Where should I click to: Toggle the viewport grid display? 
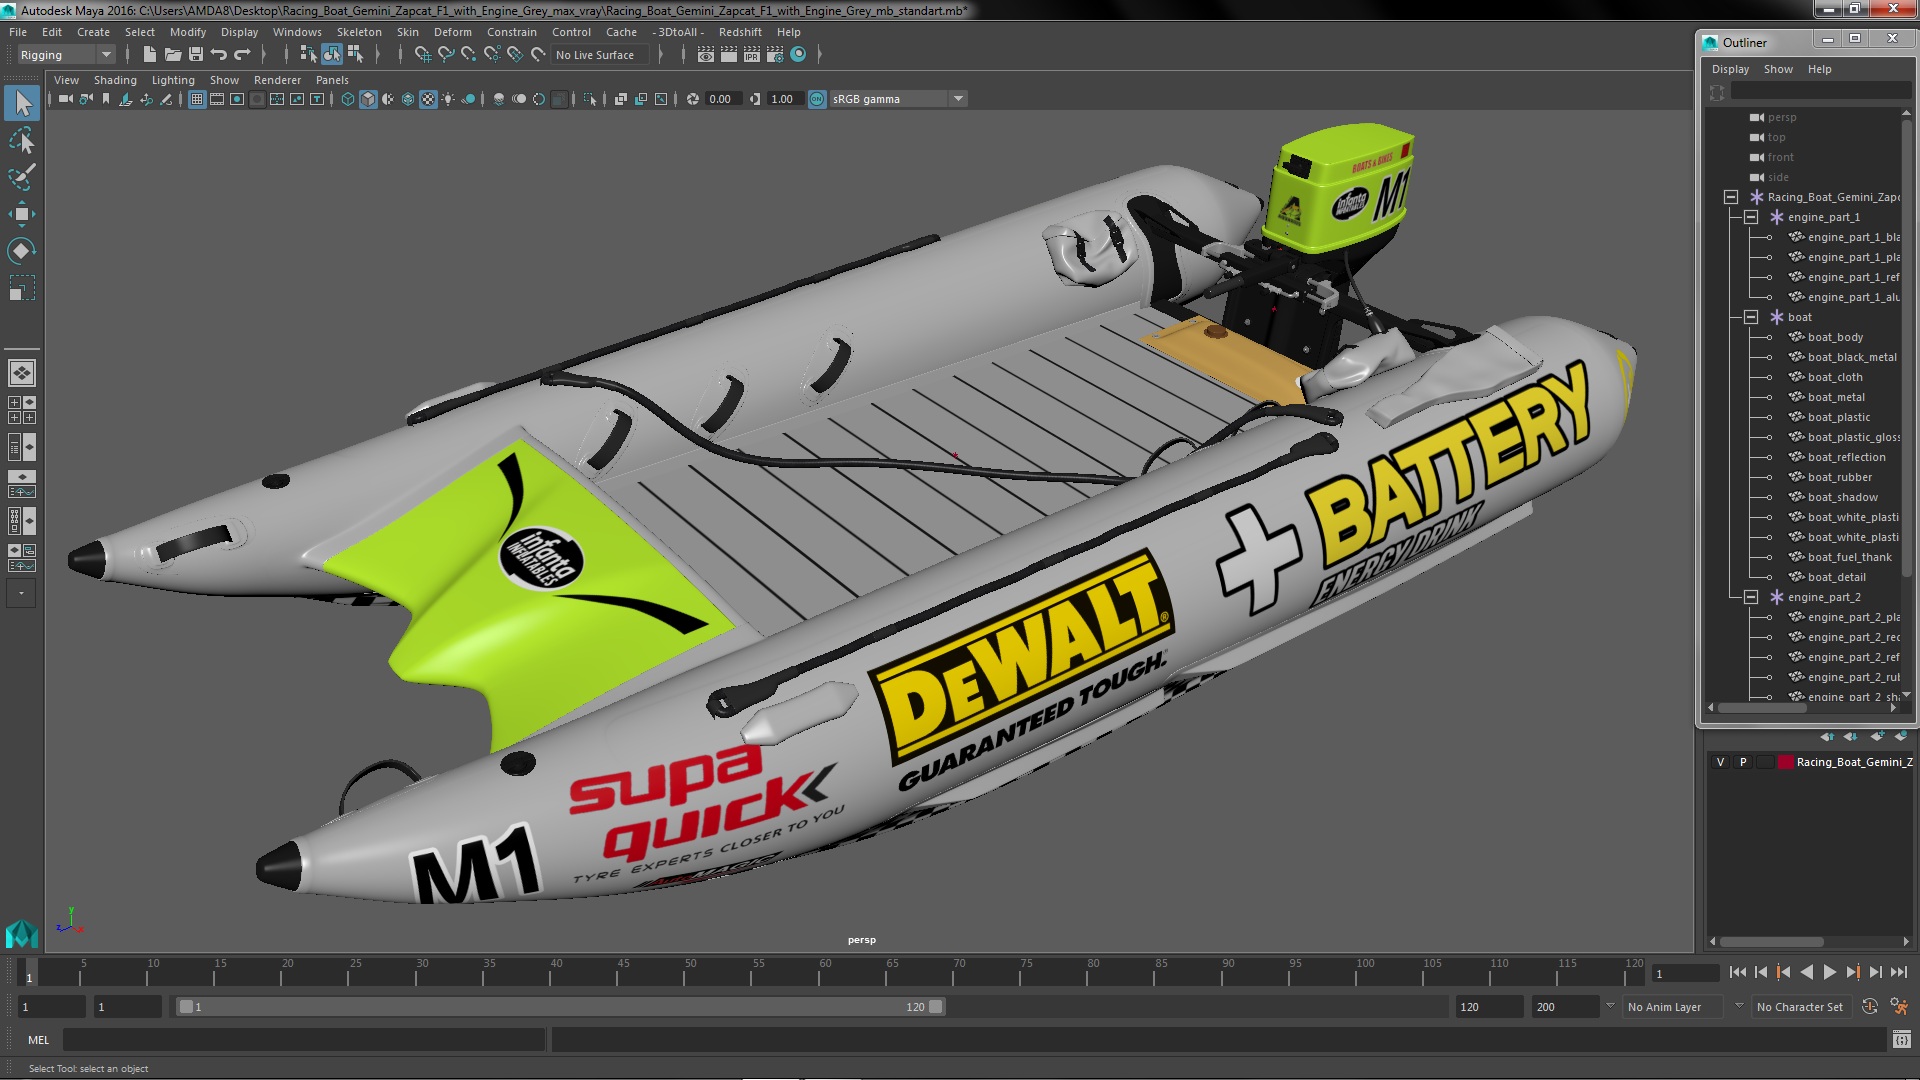pyautogui.click(x=197, y=99)
